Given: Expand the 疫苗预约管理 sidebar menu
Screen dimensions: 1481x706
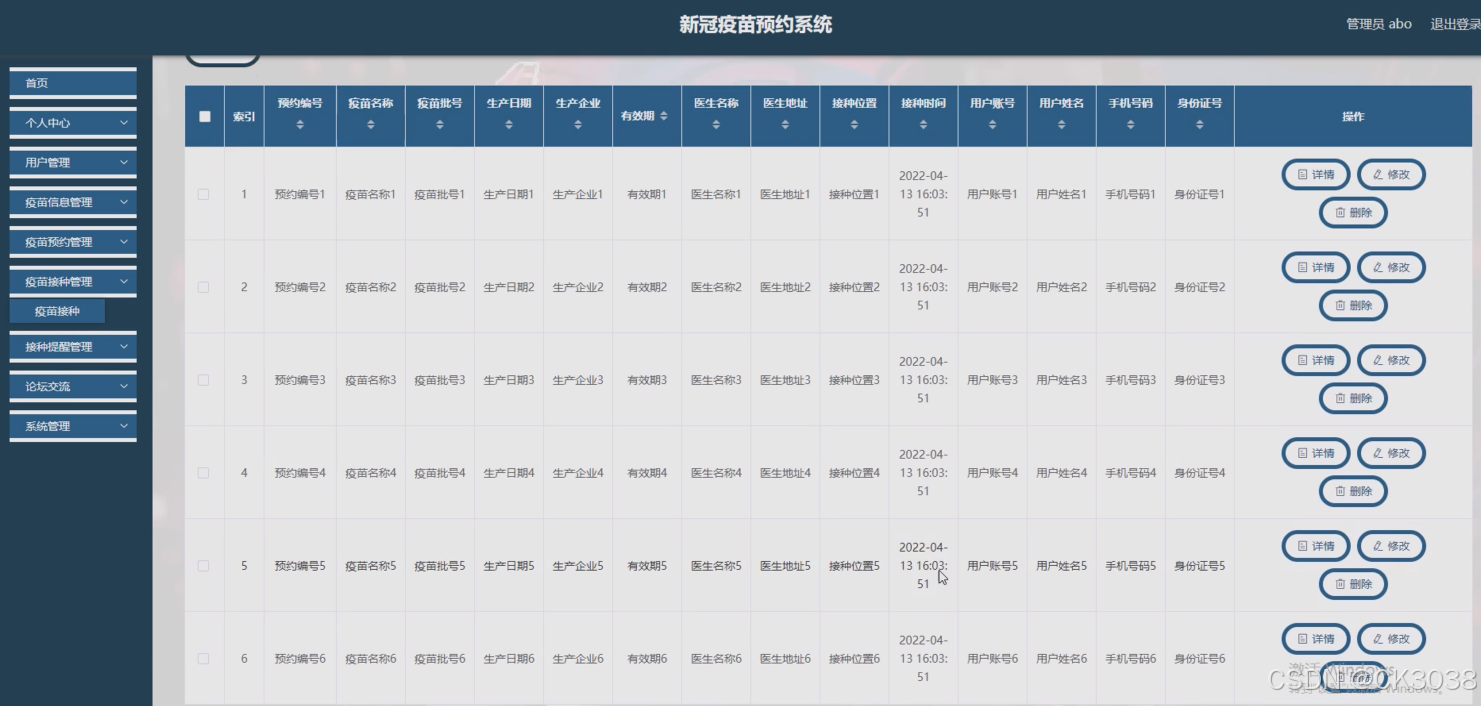Looking at the screenshot, I should coord(73,242).
